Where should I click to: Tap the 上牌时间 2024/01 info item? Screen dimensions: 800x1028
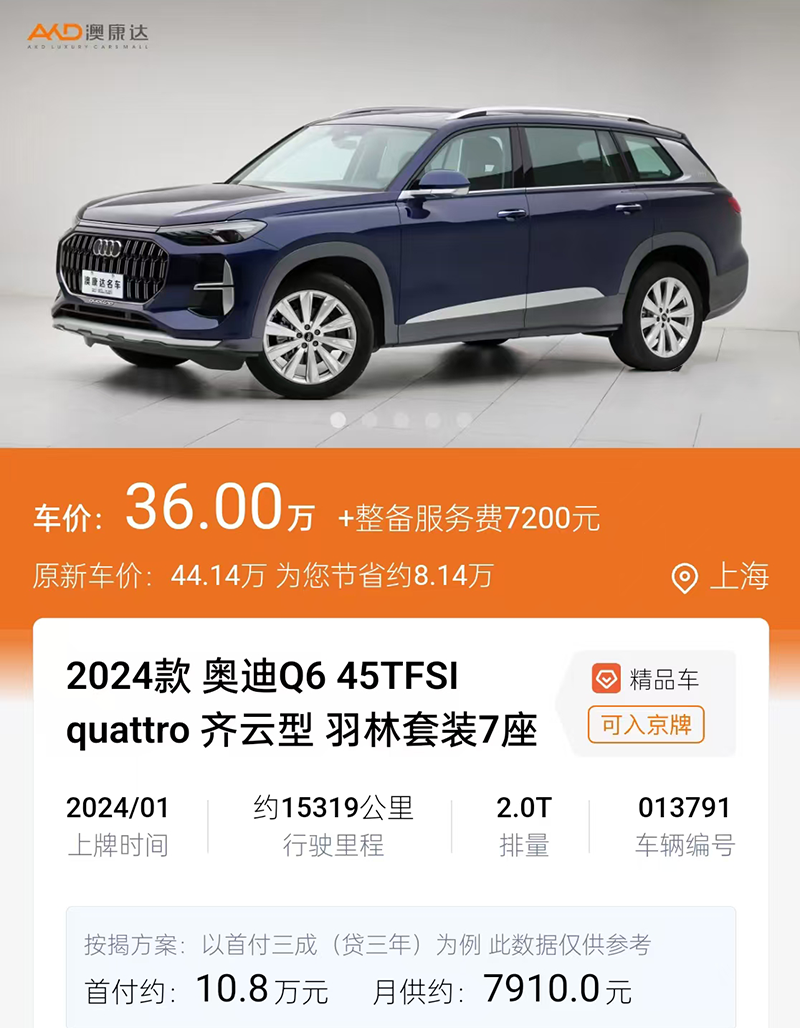[x=118, y=826]
